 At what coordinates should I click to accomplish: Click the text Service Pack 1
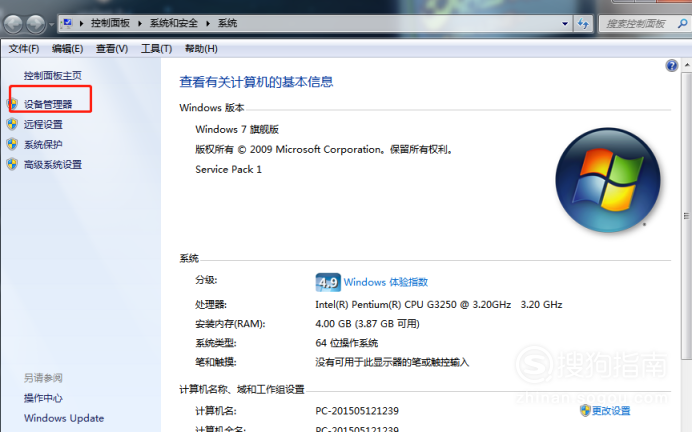(228, 169)
